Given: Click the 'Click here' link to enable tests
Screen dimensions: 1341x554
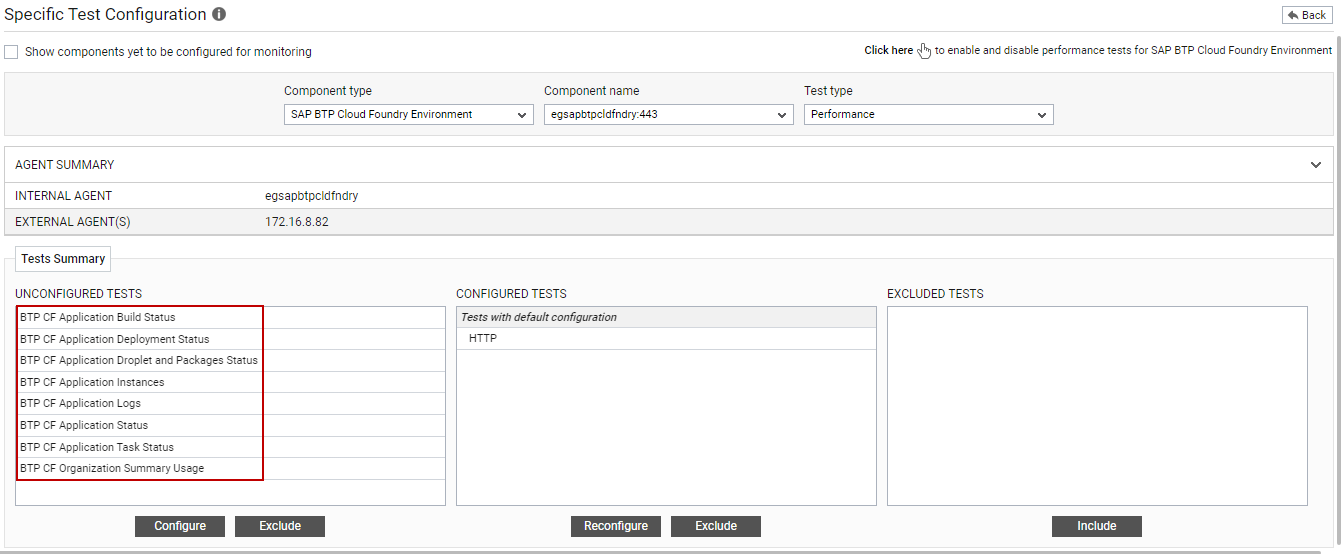Looking at the screenshot, I should (x=889, y=50).
